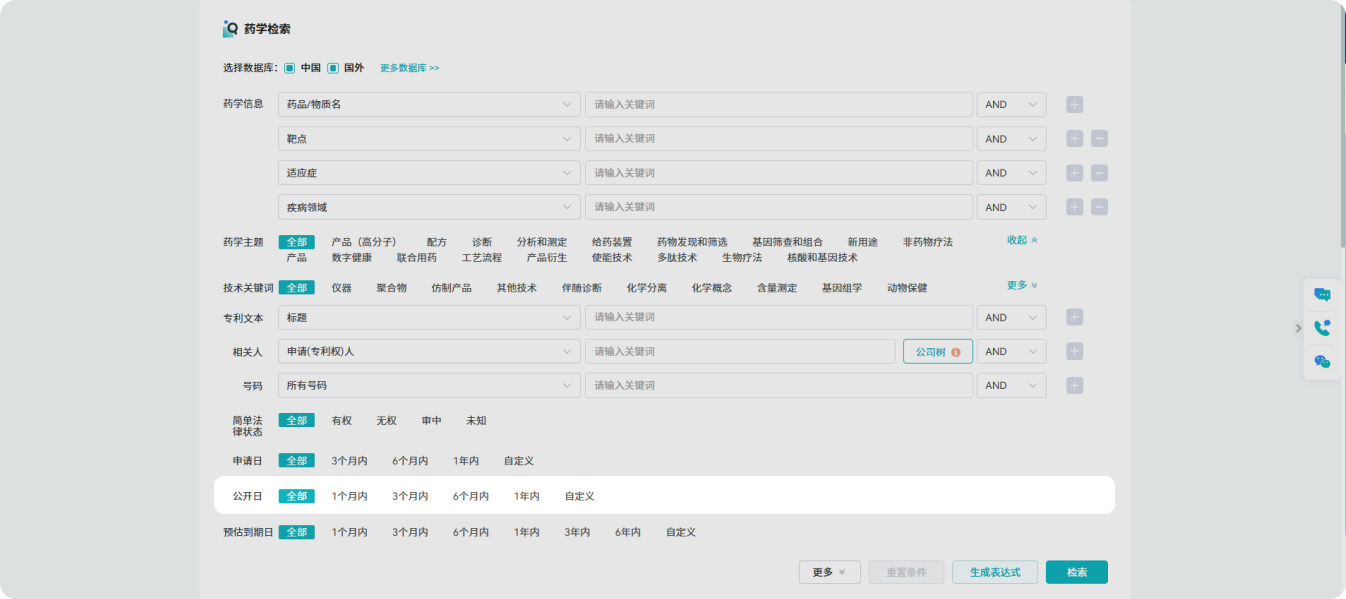Focus keyword input for 药品/物质名
Screen dimensions: 1346x599
tap(779, 105)
